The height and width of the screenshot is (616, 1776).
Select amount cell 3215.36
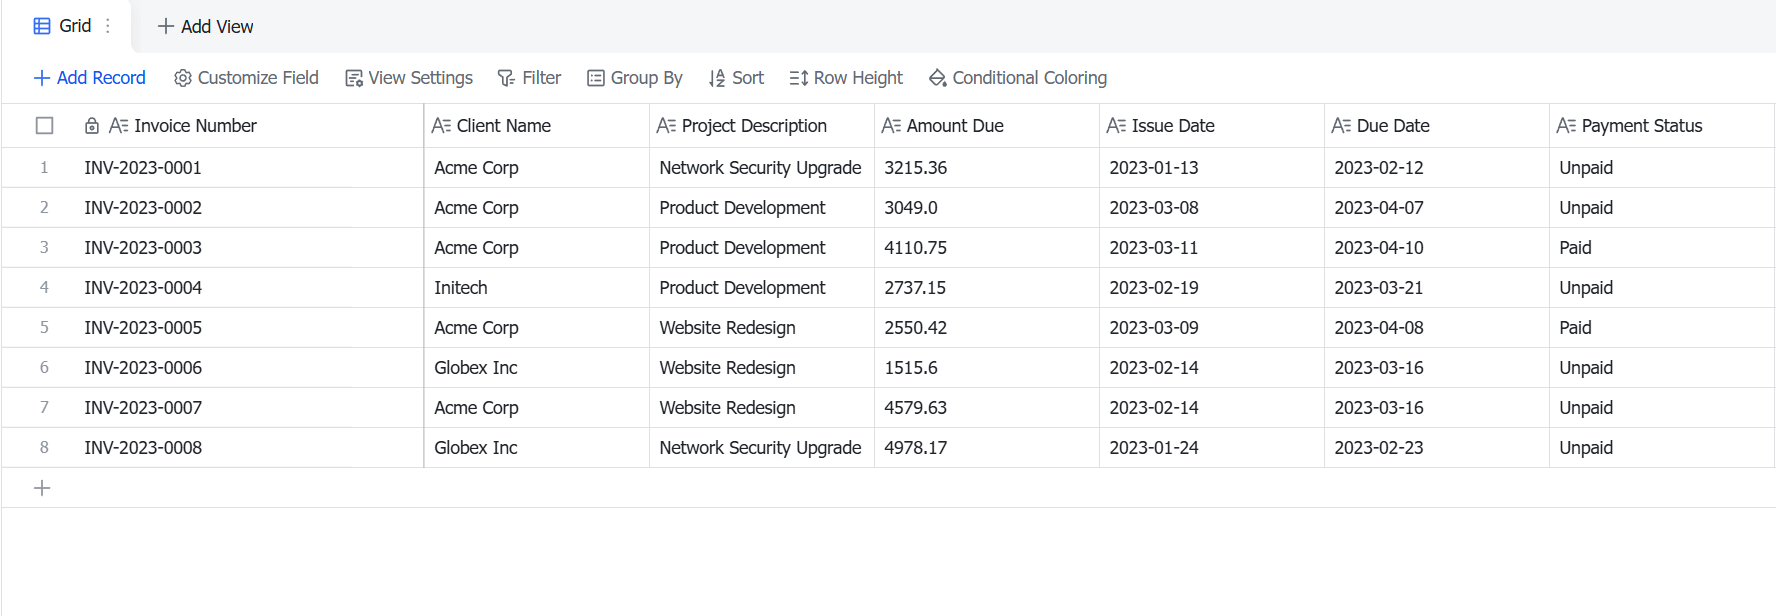987,168
